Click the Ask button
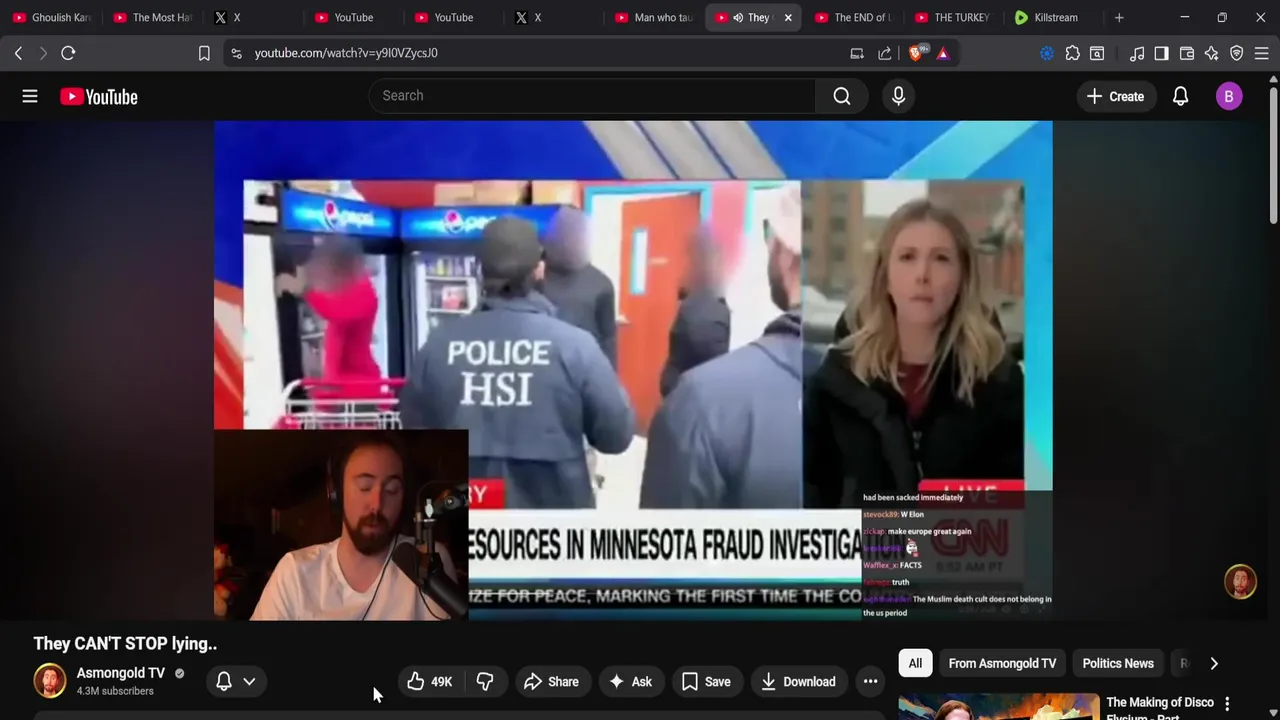The height and width of the screenshot is (720, 1280). 630,682
